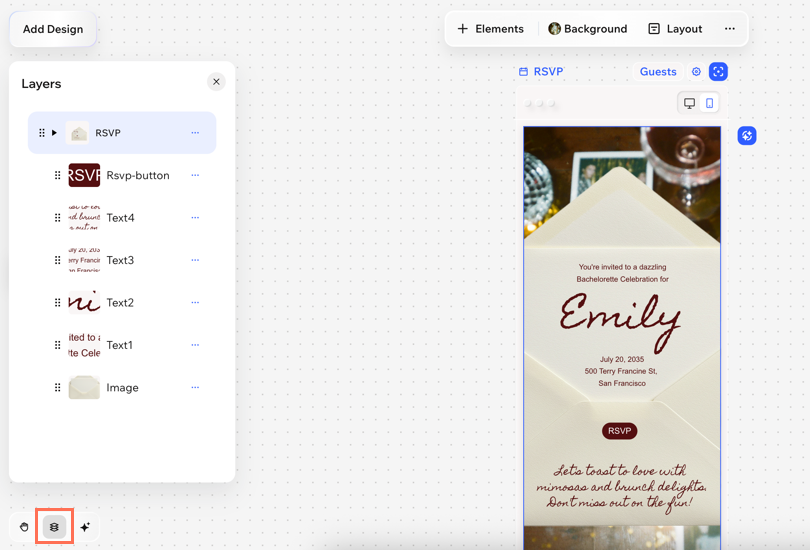This screenshot has height=550, width=810.
Task: Open the Layout menu
Action: [675, 29]
